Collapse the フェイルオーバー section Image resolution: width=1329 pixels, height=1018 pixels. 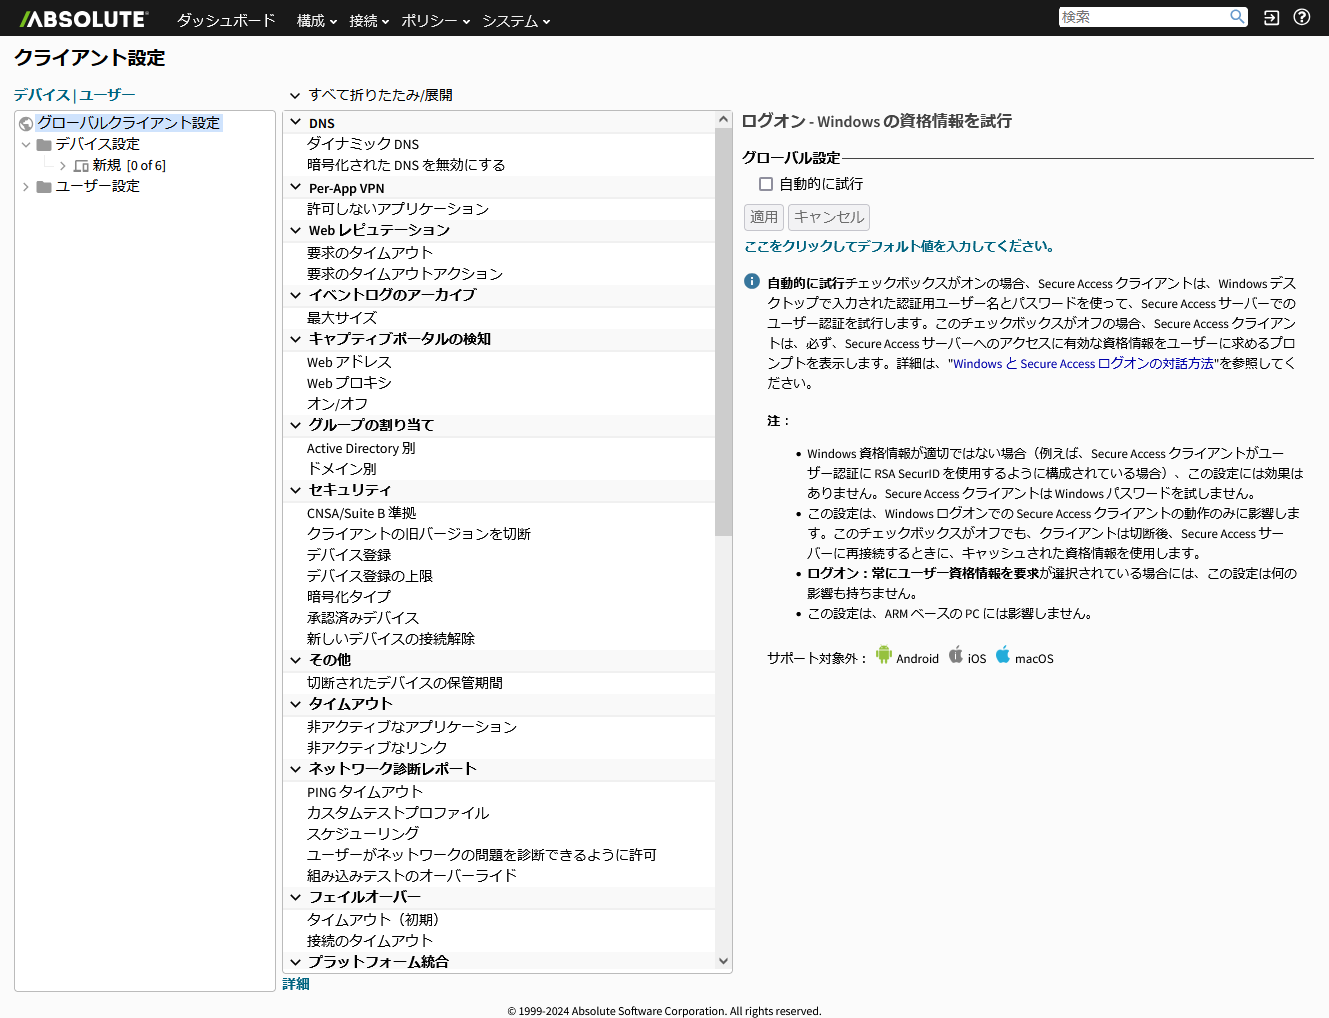[295, 897]
